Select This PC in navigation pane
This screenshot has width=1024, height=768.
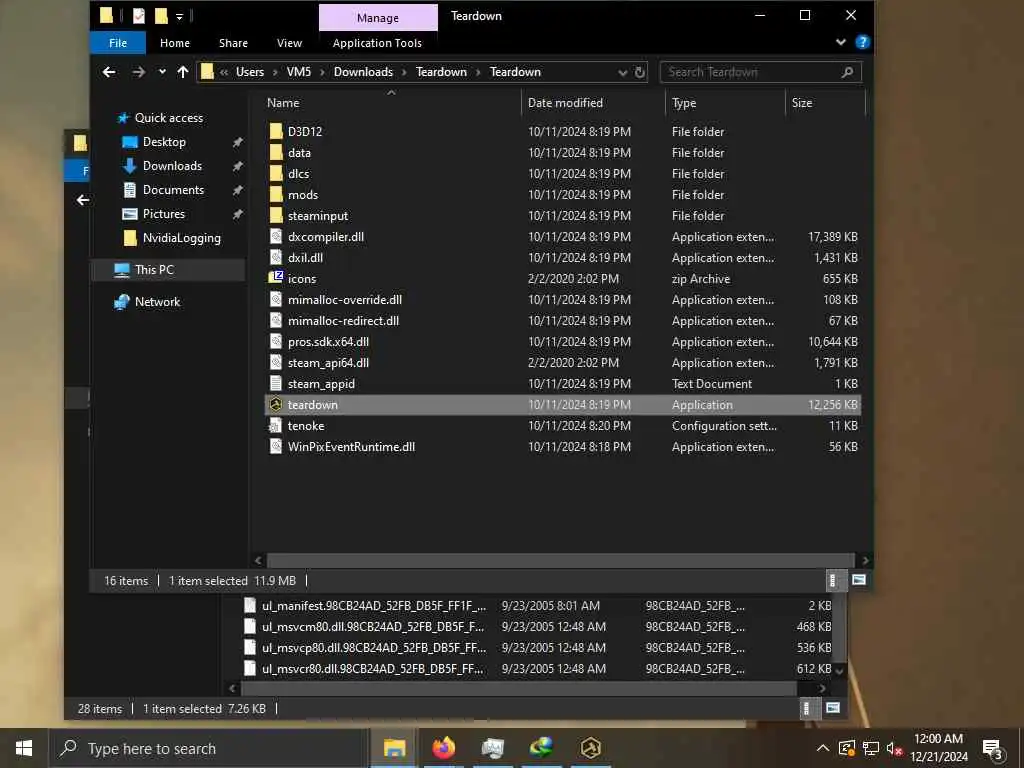154,270
